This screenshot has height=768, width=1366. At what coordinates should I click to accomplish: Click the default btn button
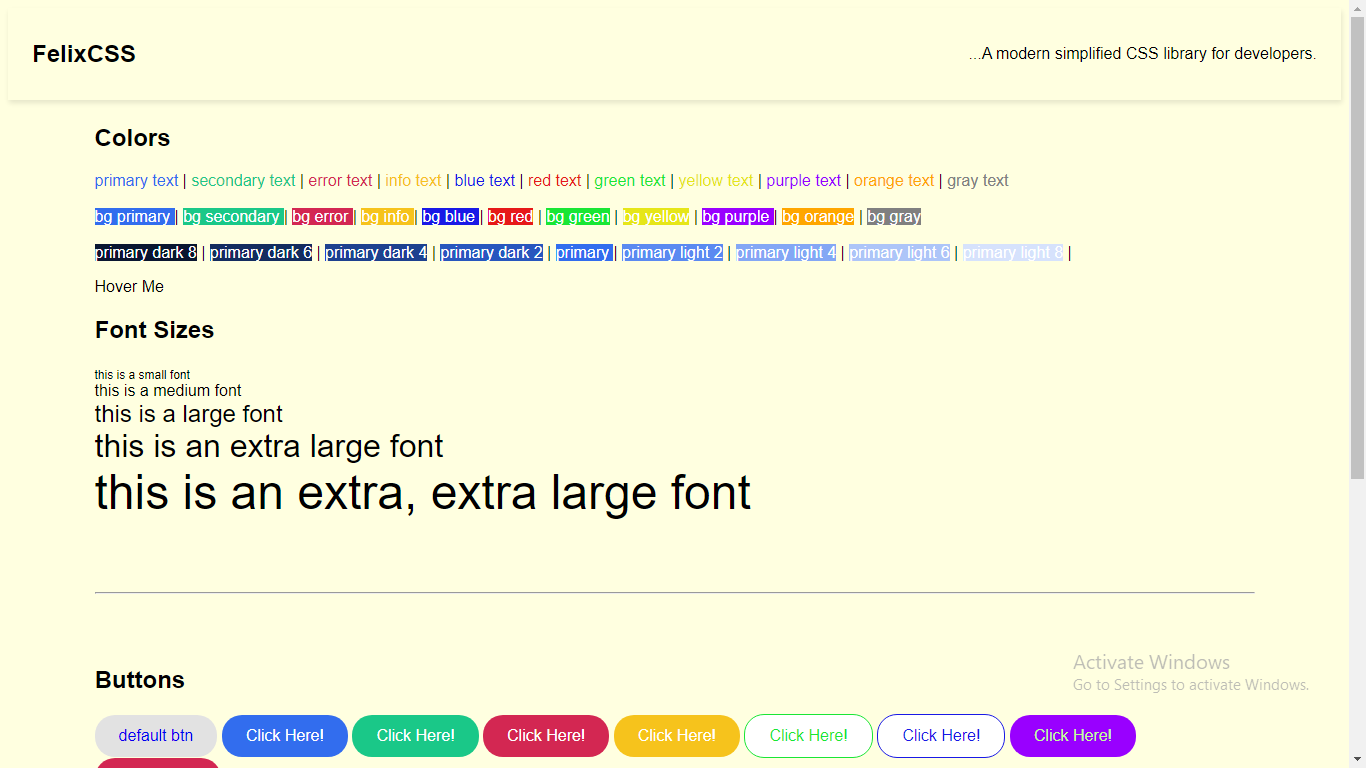click(156, 735)
